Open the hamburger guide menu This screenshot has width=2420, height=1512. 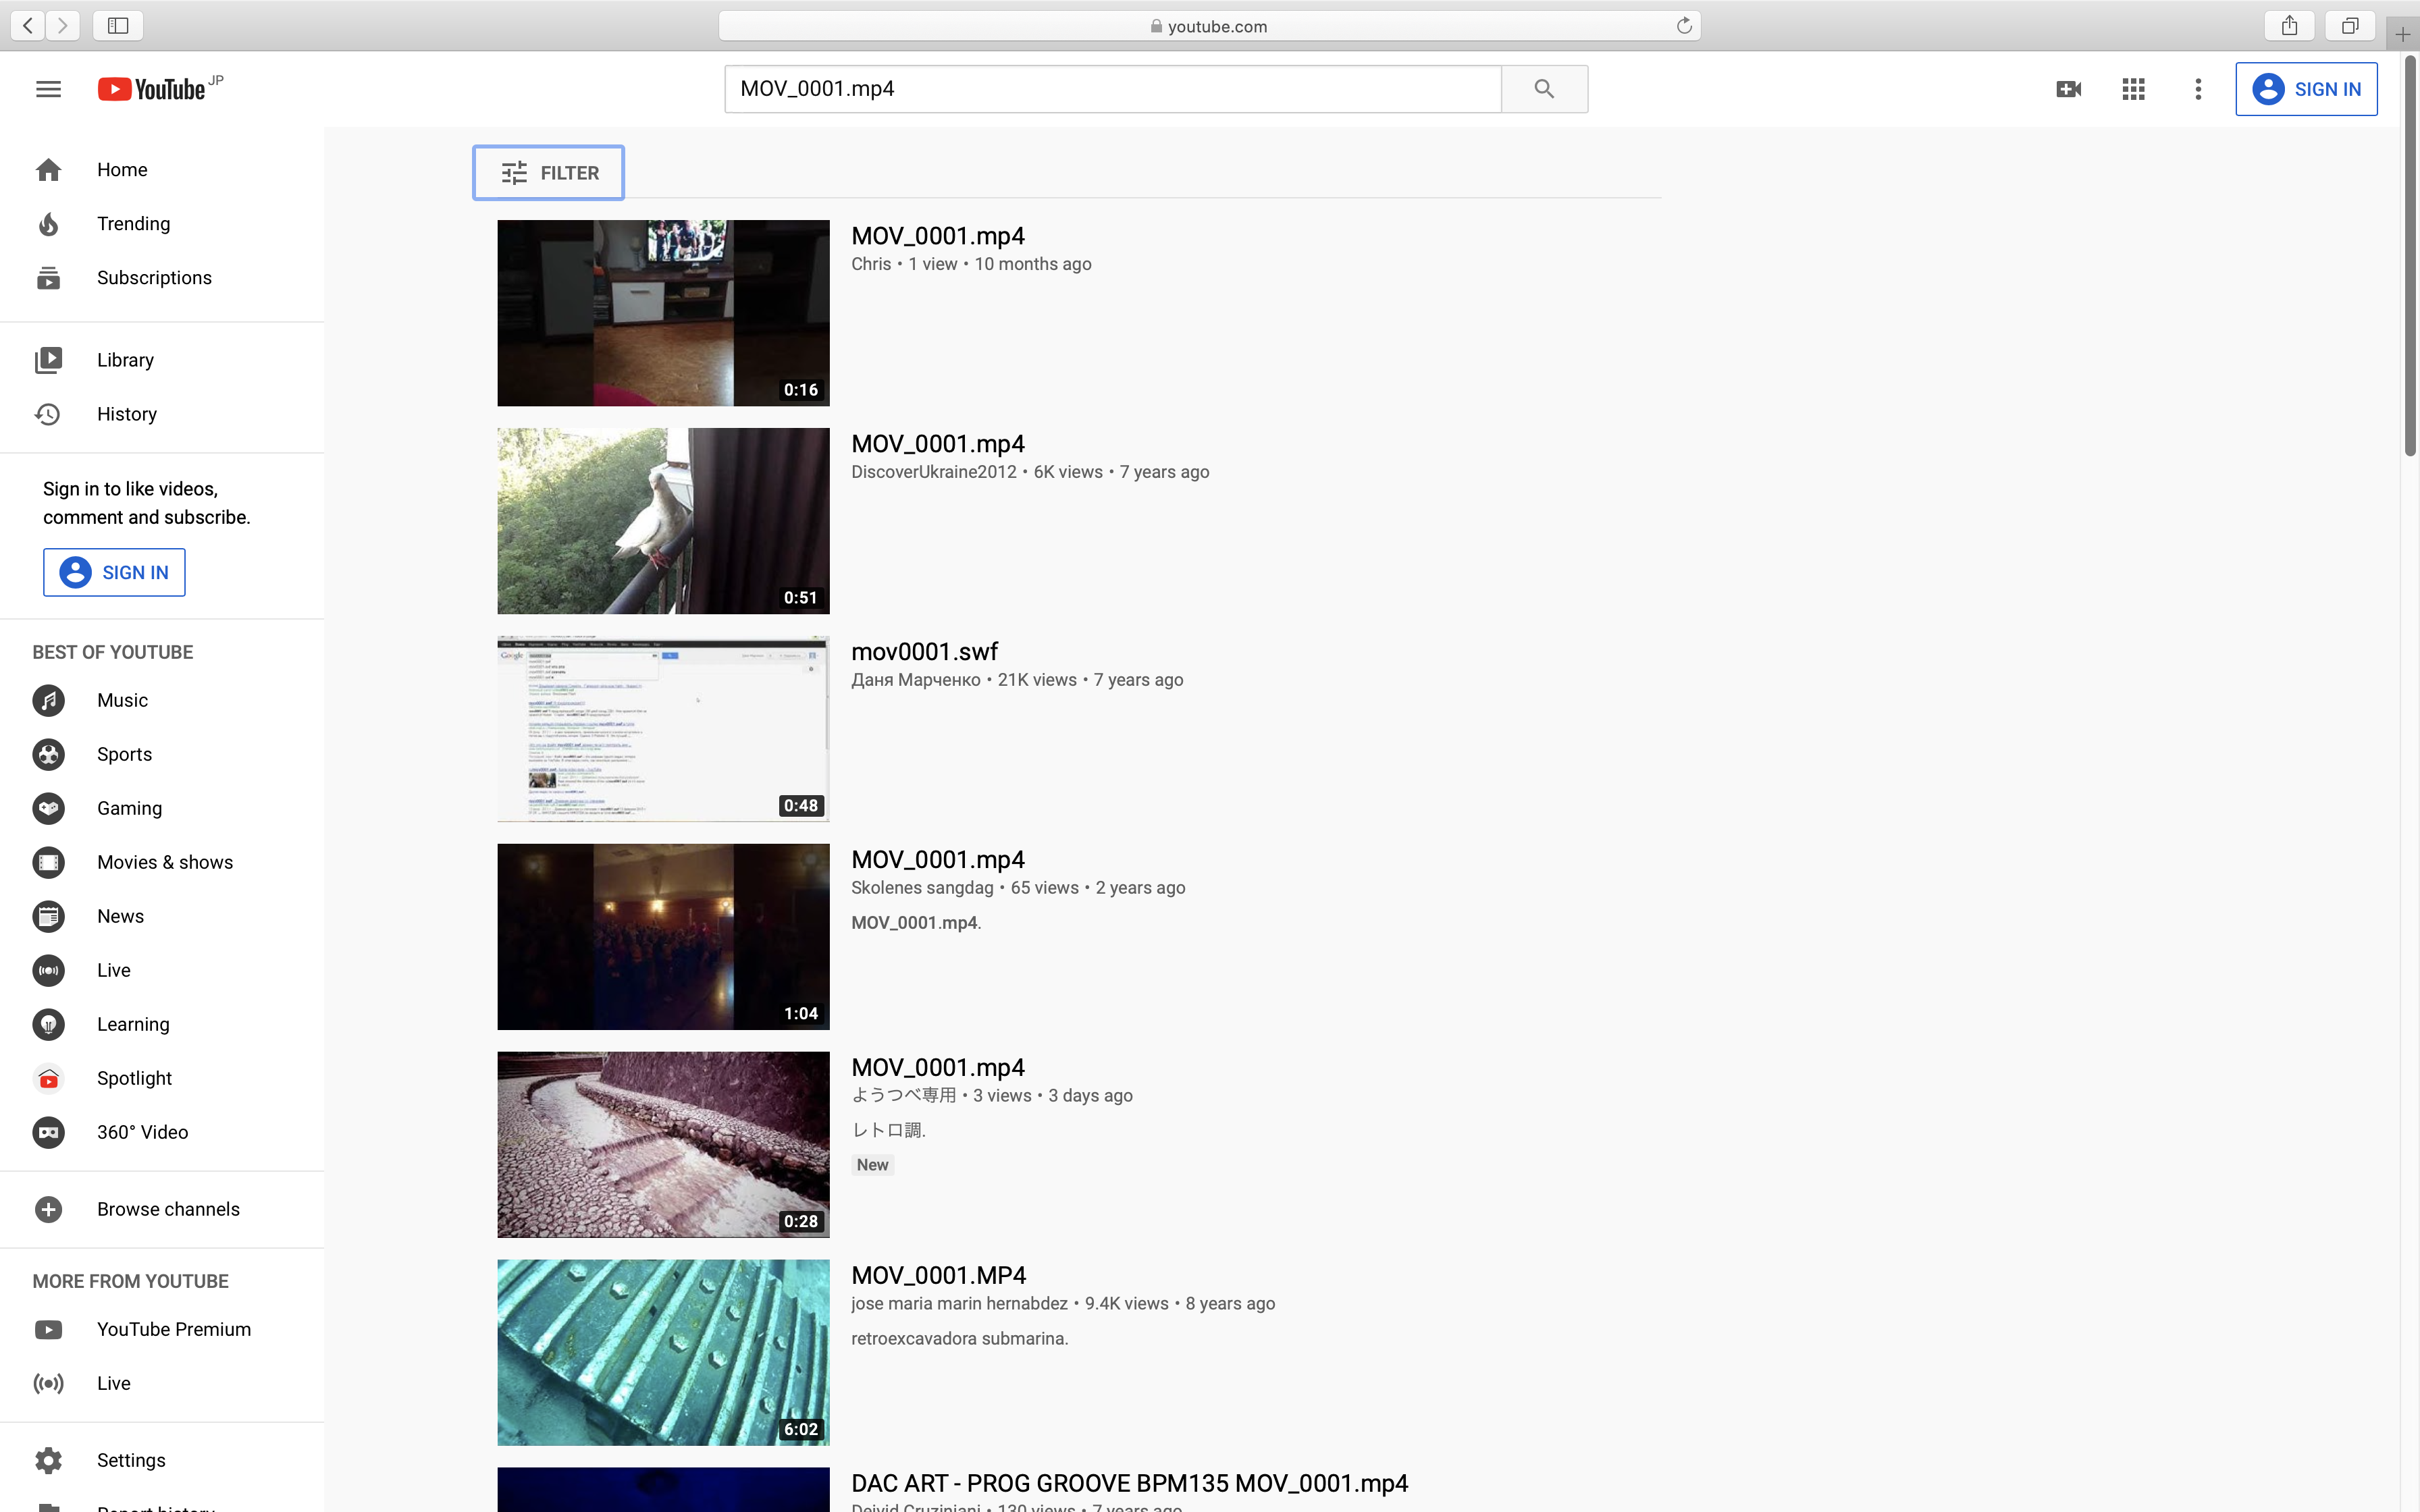click(48, 89)
